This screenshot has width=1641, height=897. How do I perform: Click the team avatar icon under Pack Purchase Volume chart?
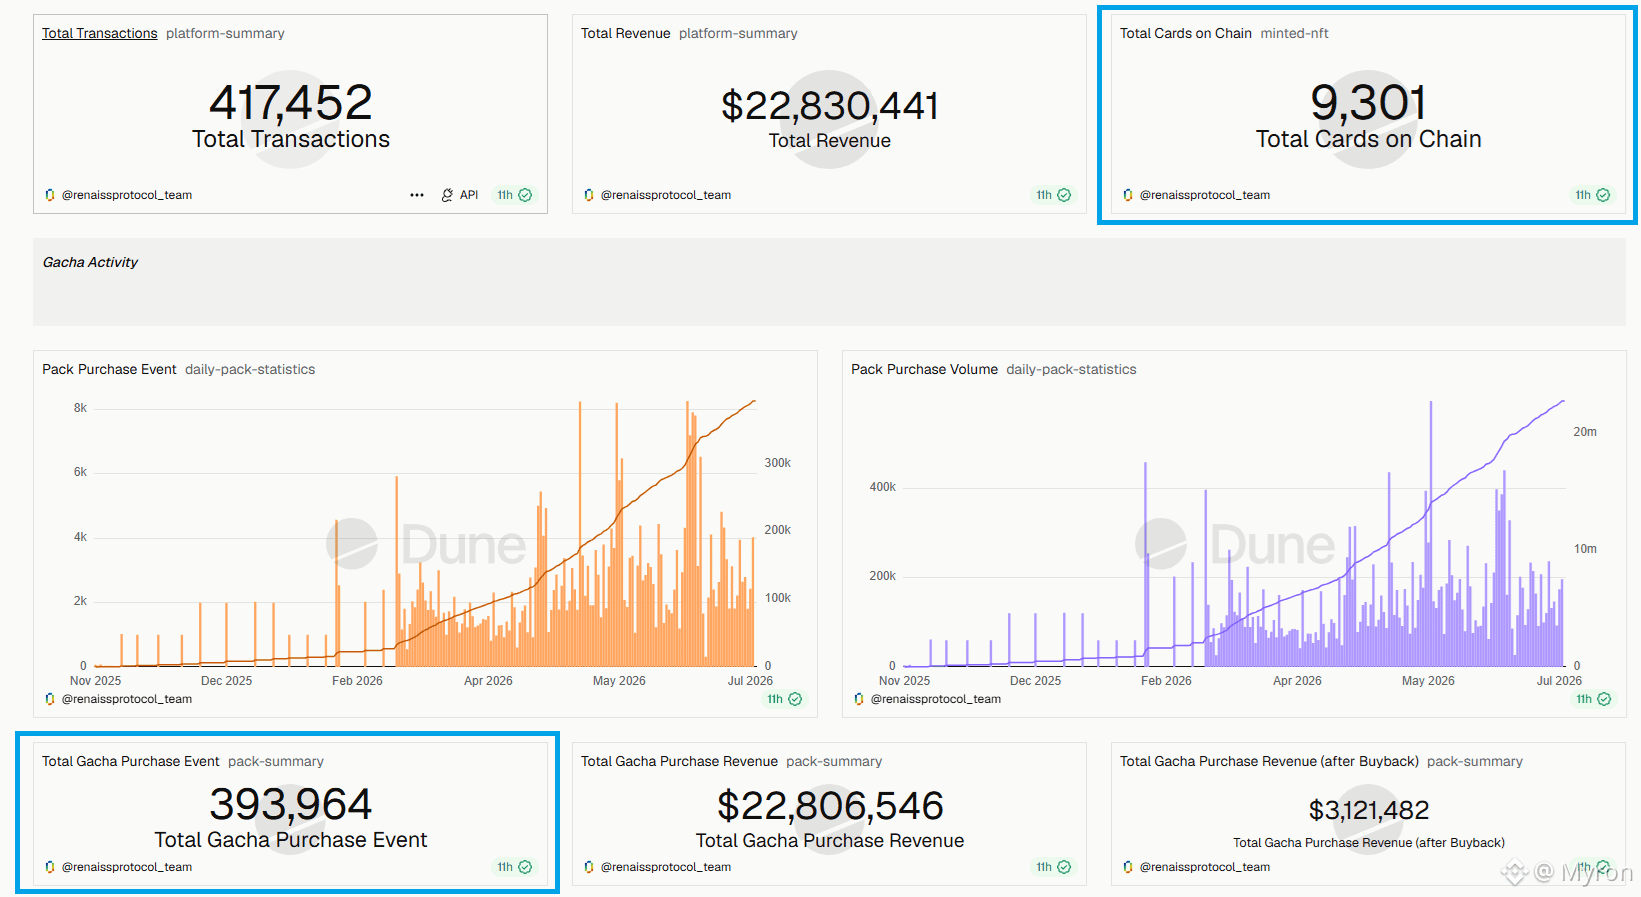click(x=859, y=699)
